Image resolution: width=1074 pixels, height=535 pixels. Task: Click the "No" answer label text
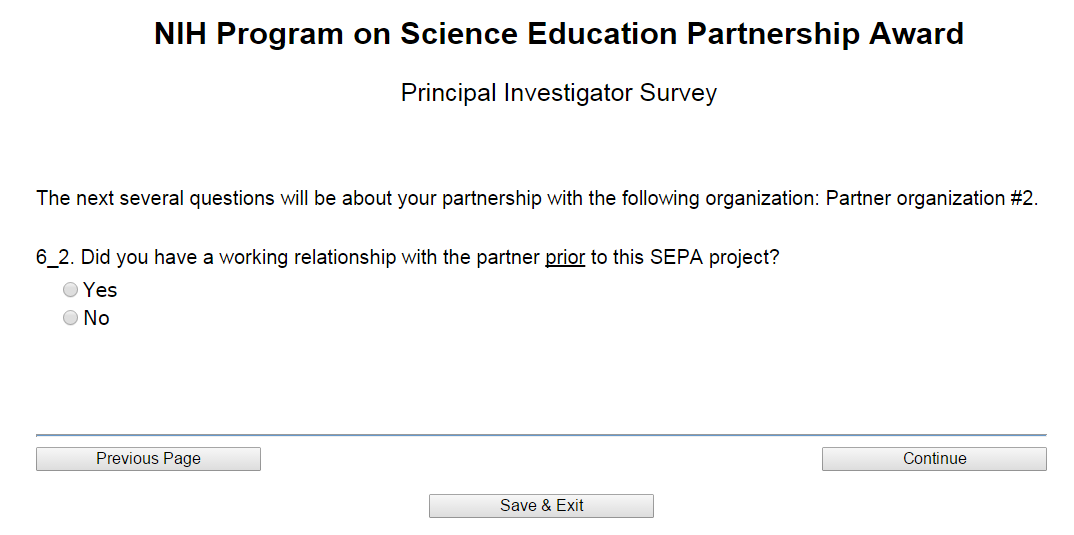coord(97,318)
